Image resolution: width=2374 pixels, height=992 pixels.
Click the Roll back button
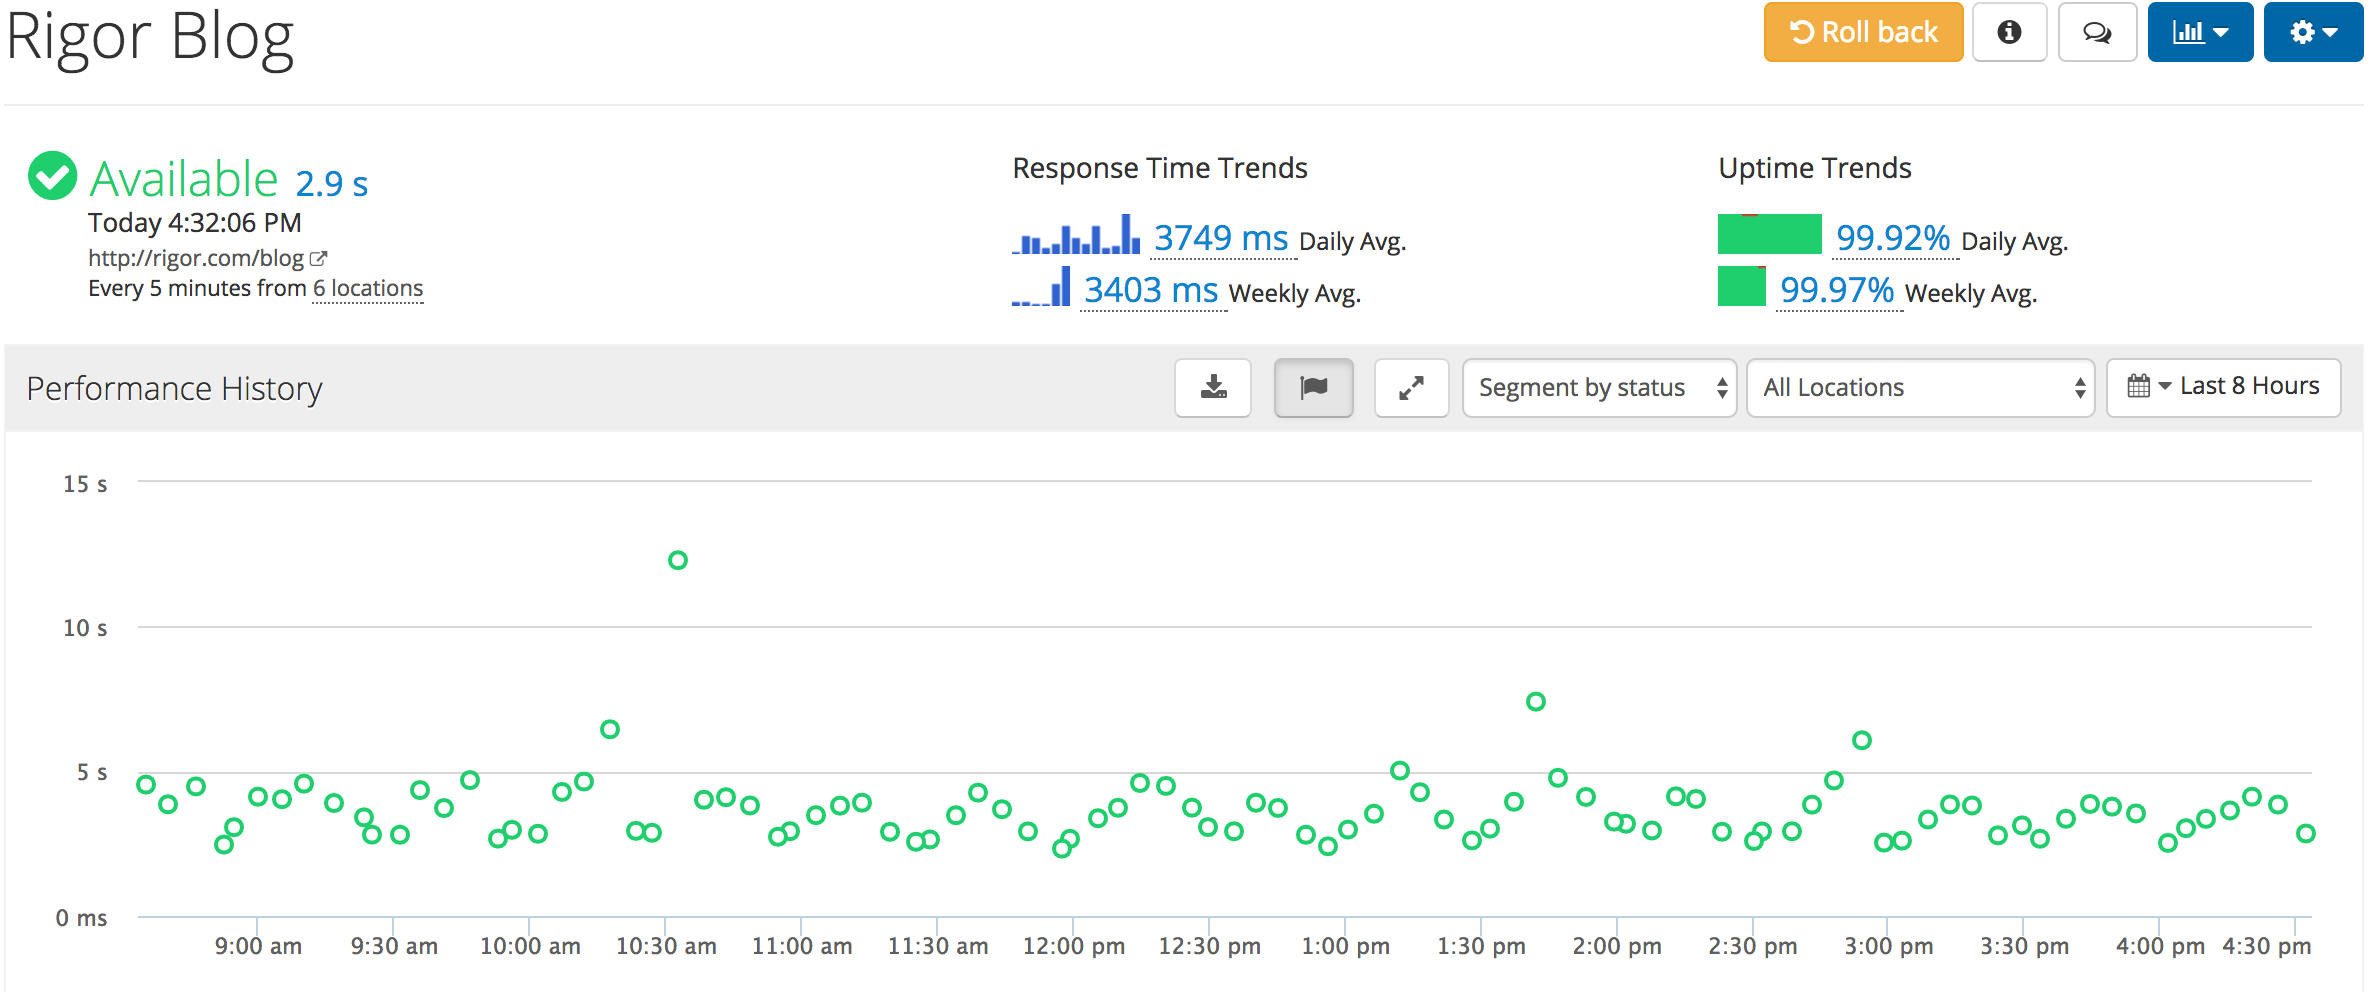(1863, 32)
